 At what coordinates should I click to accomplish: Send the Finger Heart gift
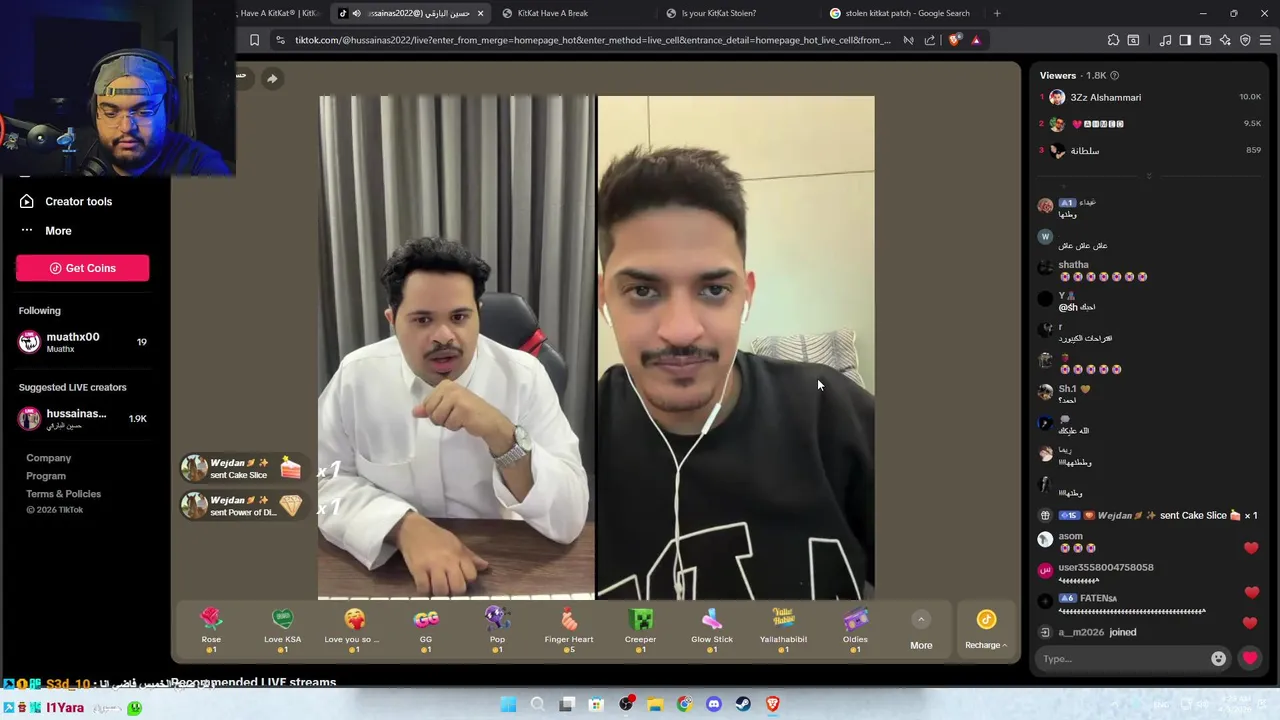tap(569, 630)
